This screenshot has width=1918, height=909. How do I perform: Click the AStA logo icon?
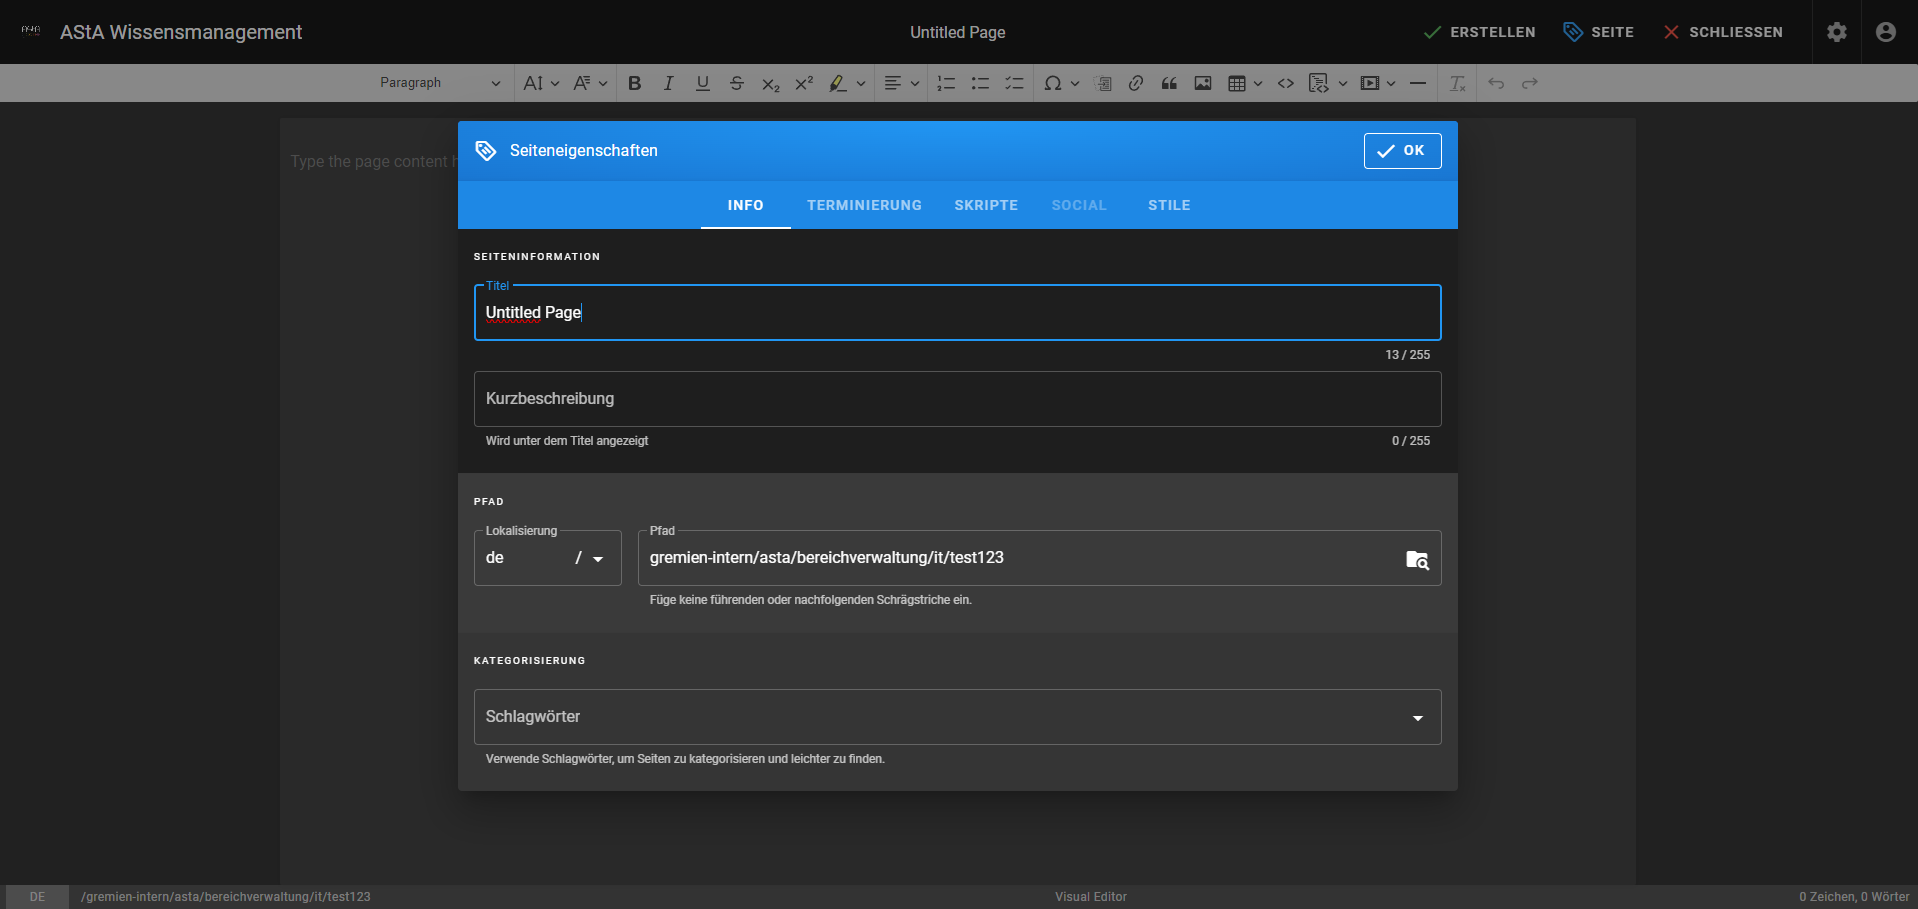tap(31, 31)
